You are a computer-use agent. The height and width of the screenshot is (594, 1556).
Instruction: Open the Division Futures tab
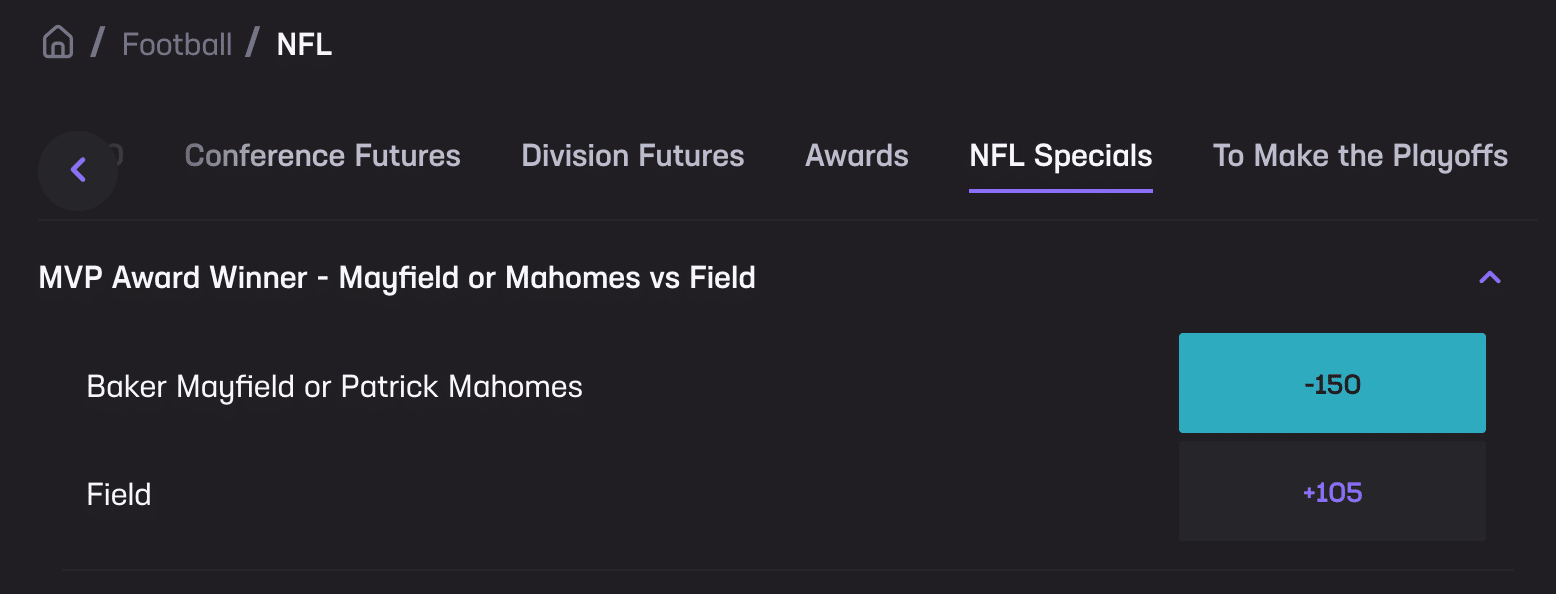click(x=632, y=155)
